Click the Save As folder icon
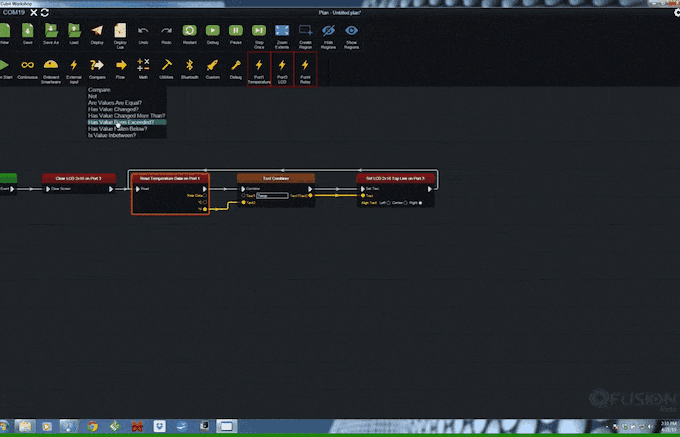Viewport: 680px width, 437px height. click(x=51, y=30)
